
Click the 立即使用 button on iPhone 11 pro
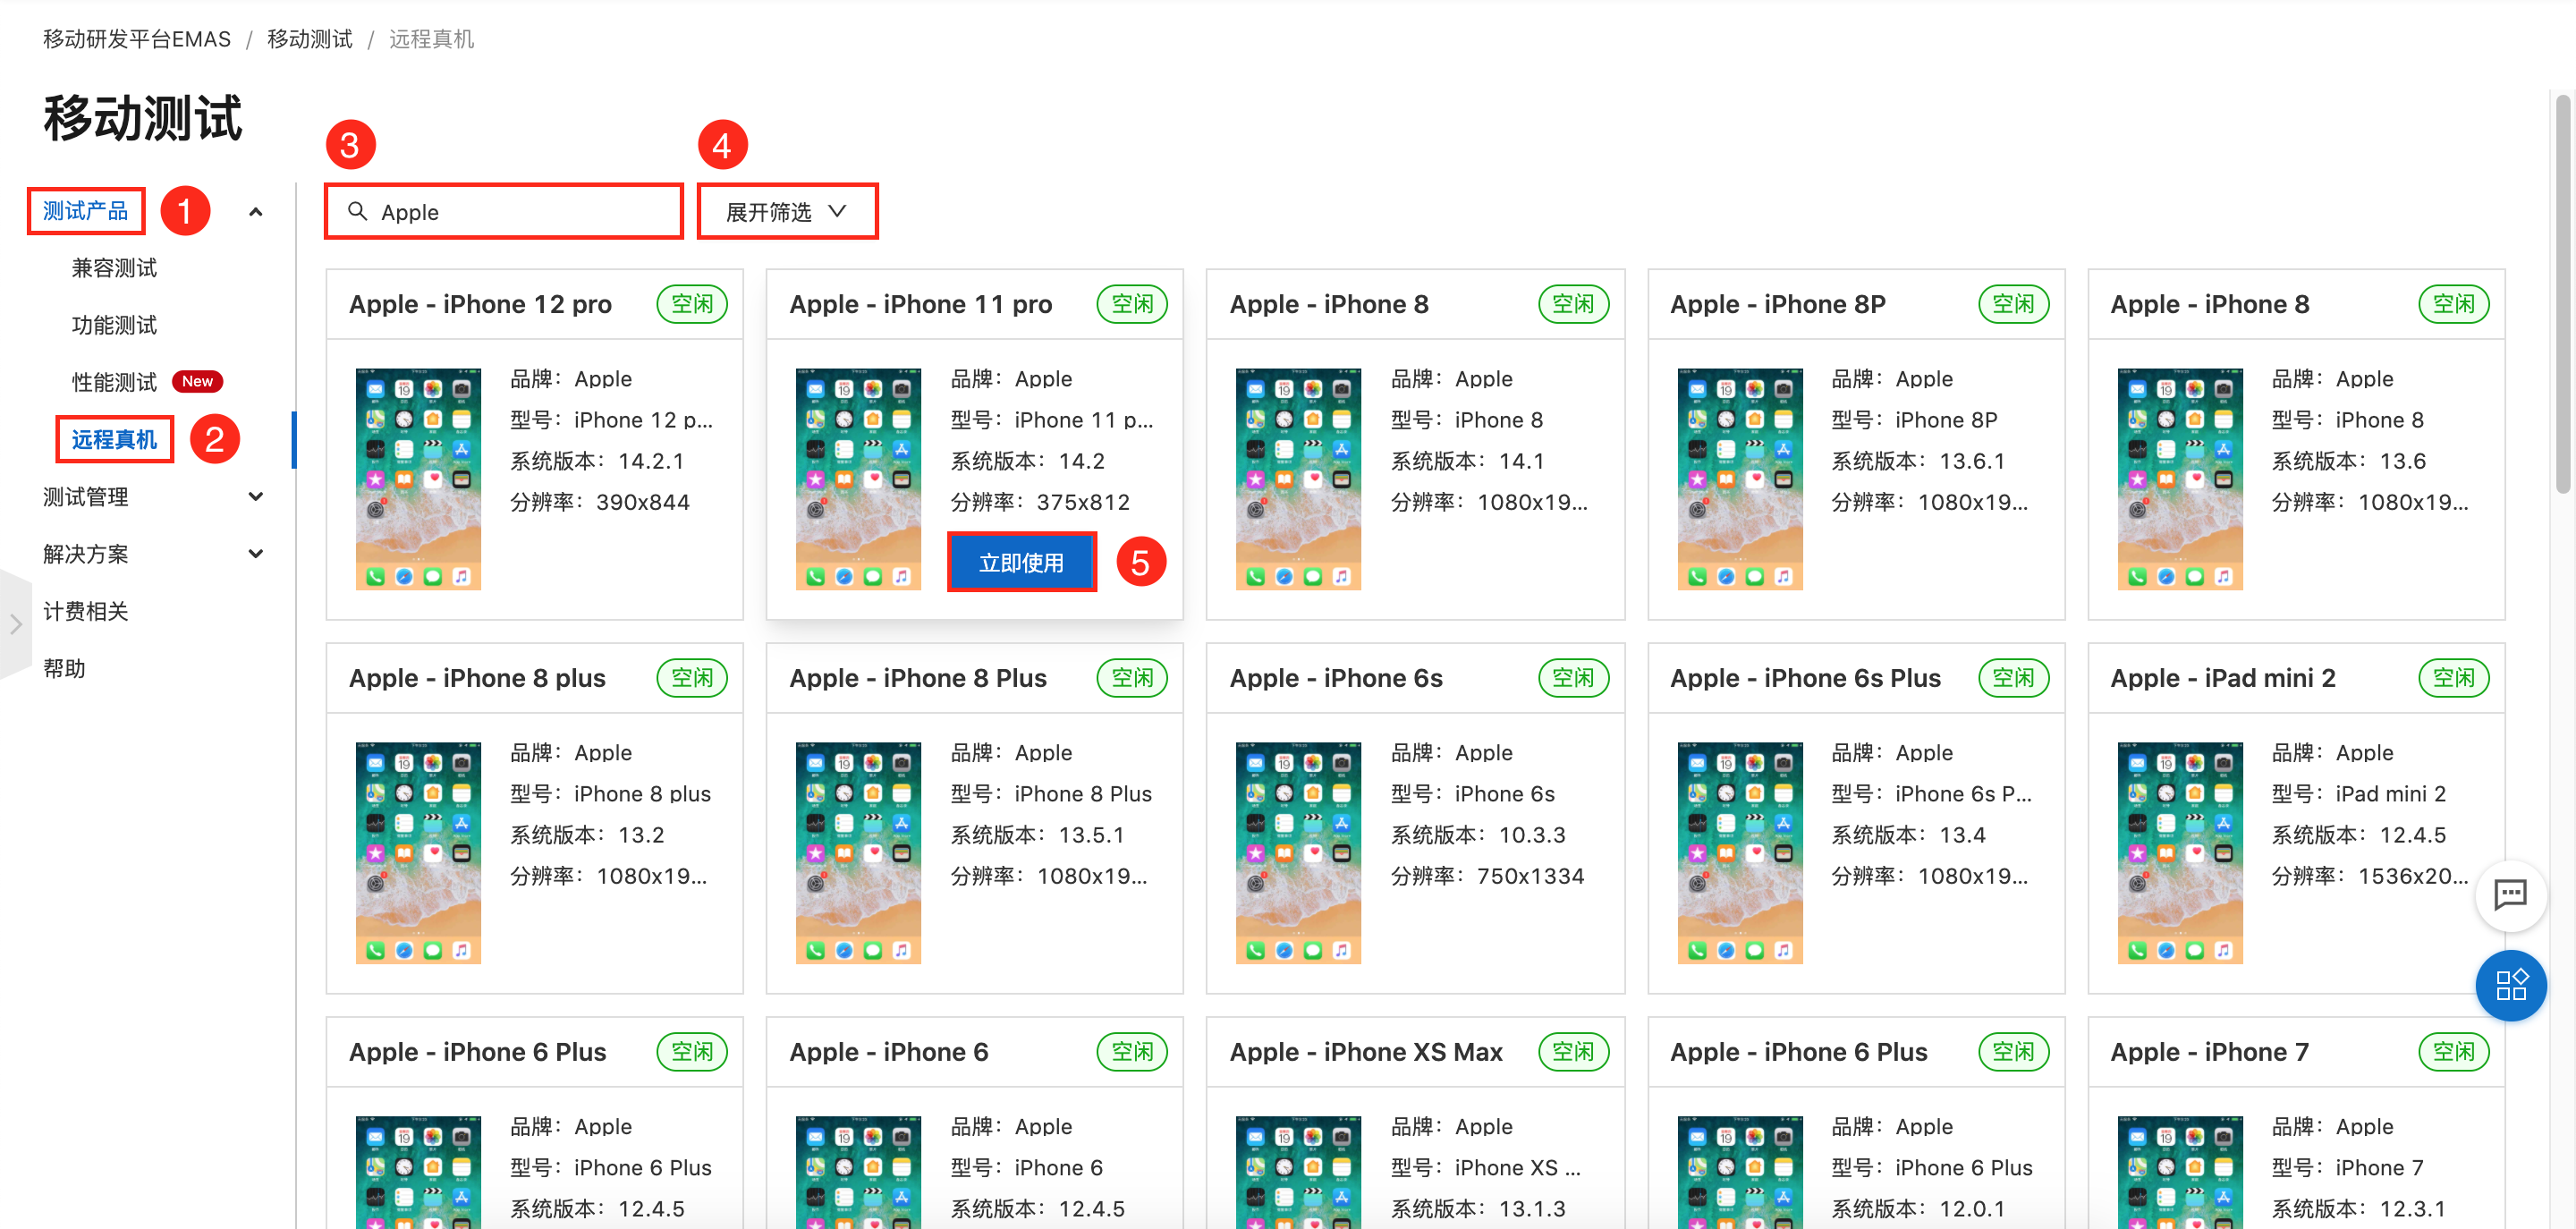tap(1021, 562)
